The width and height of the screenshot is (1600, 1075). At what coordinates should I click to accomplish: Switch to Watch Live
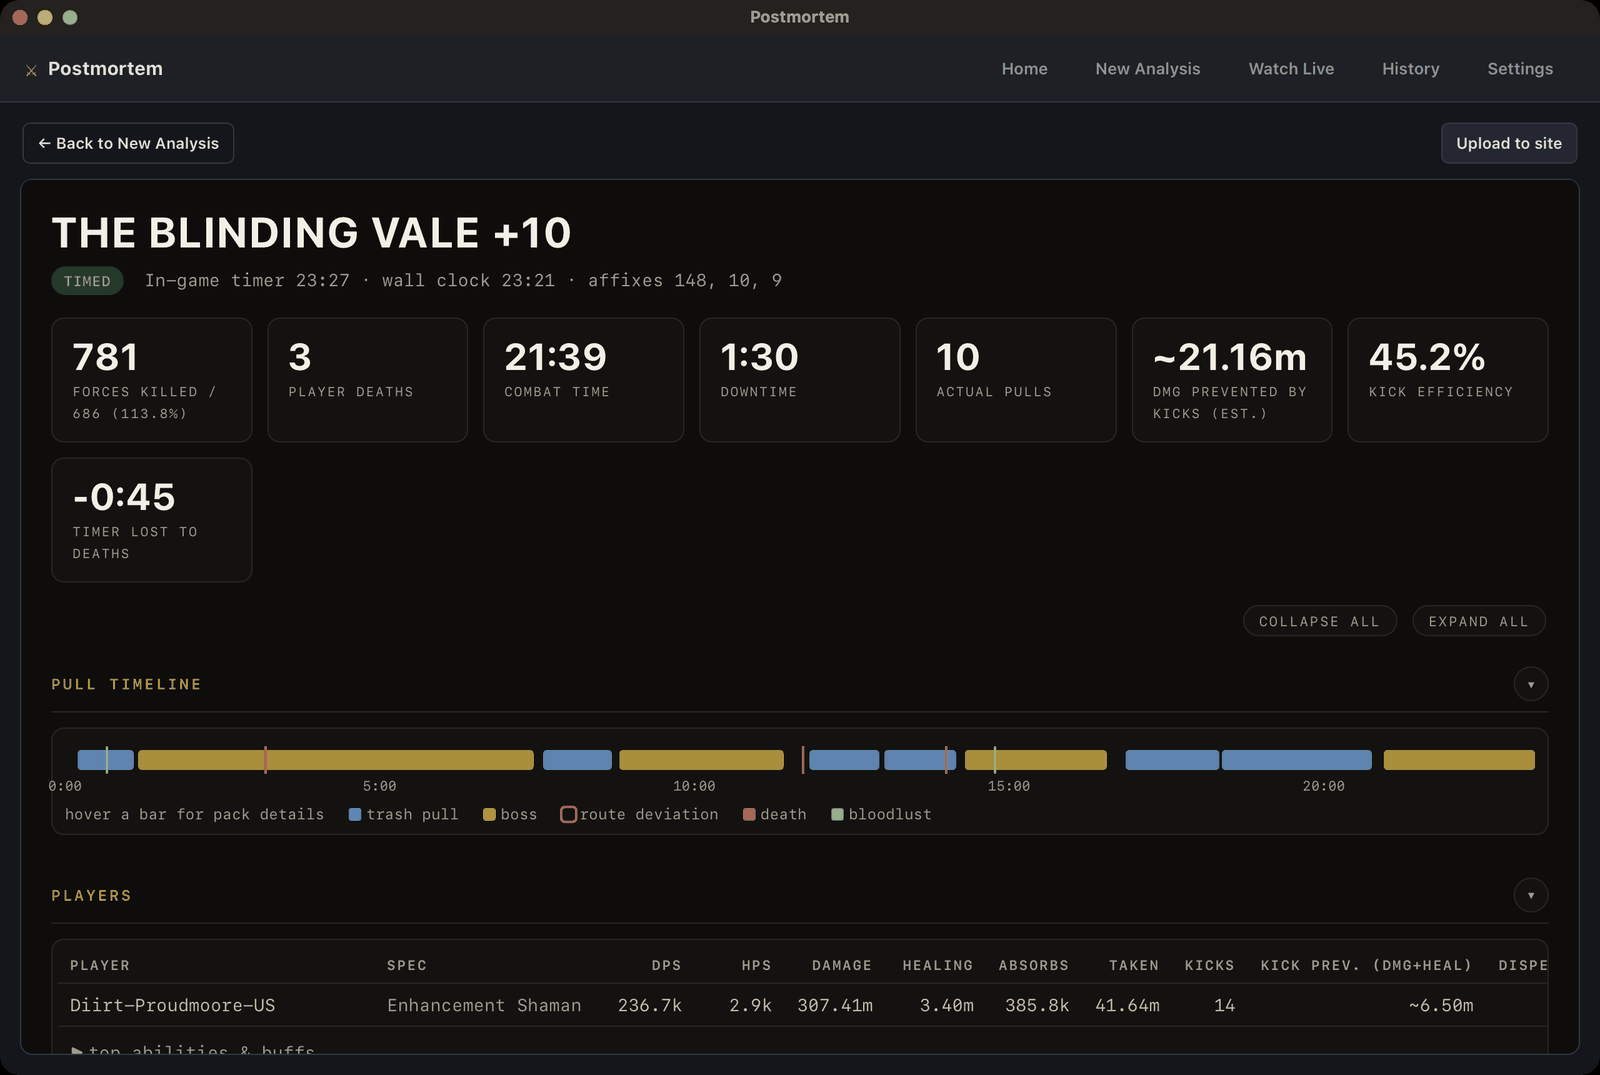[x=1291, y=69]
